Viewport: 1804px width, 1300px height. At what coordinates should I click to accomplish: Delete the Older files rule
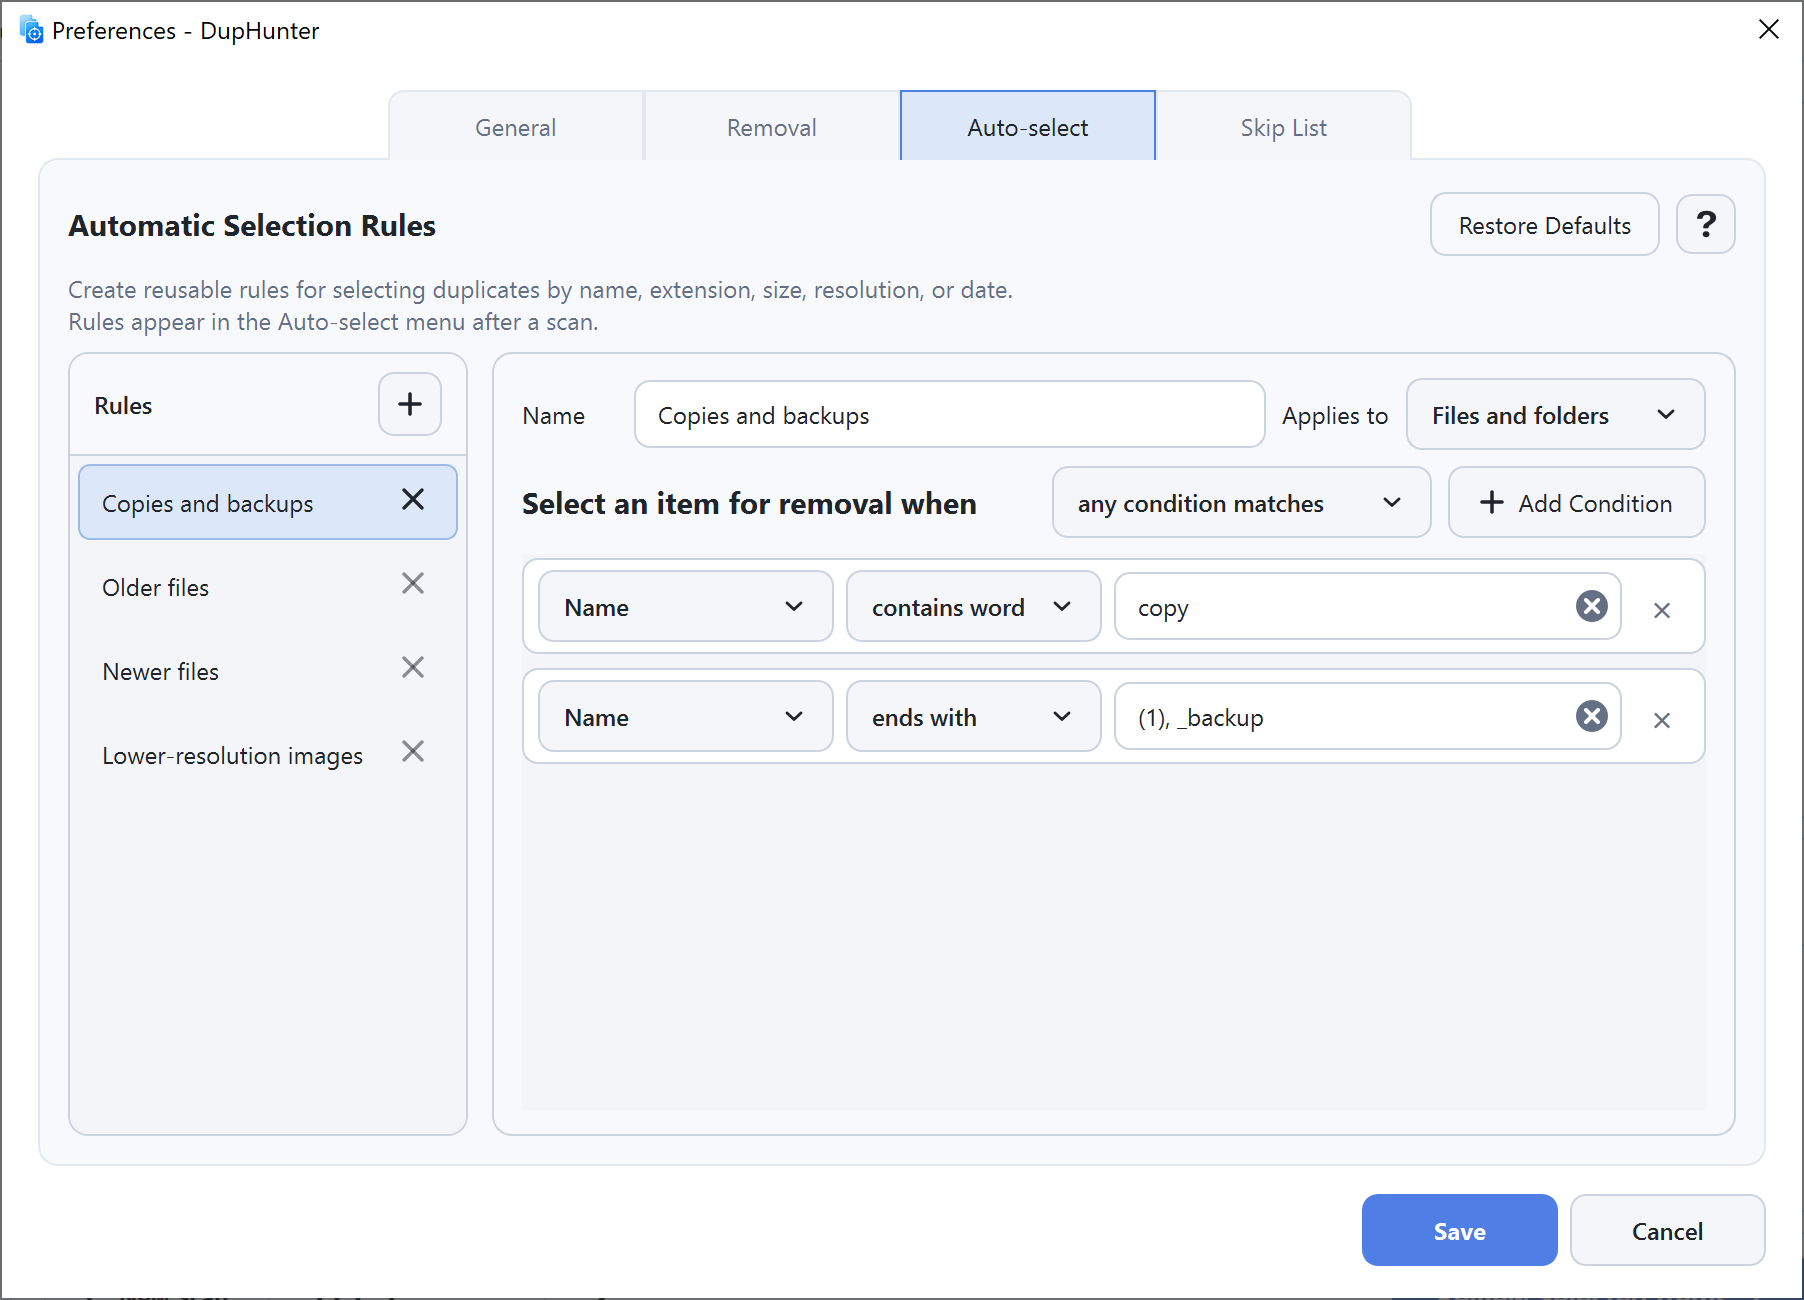413,583
